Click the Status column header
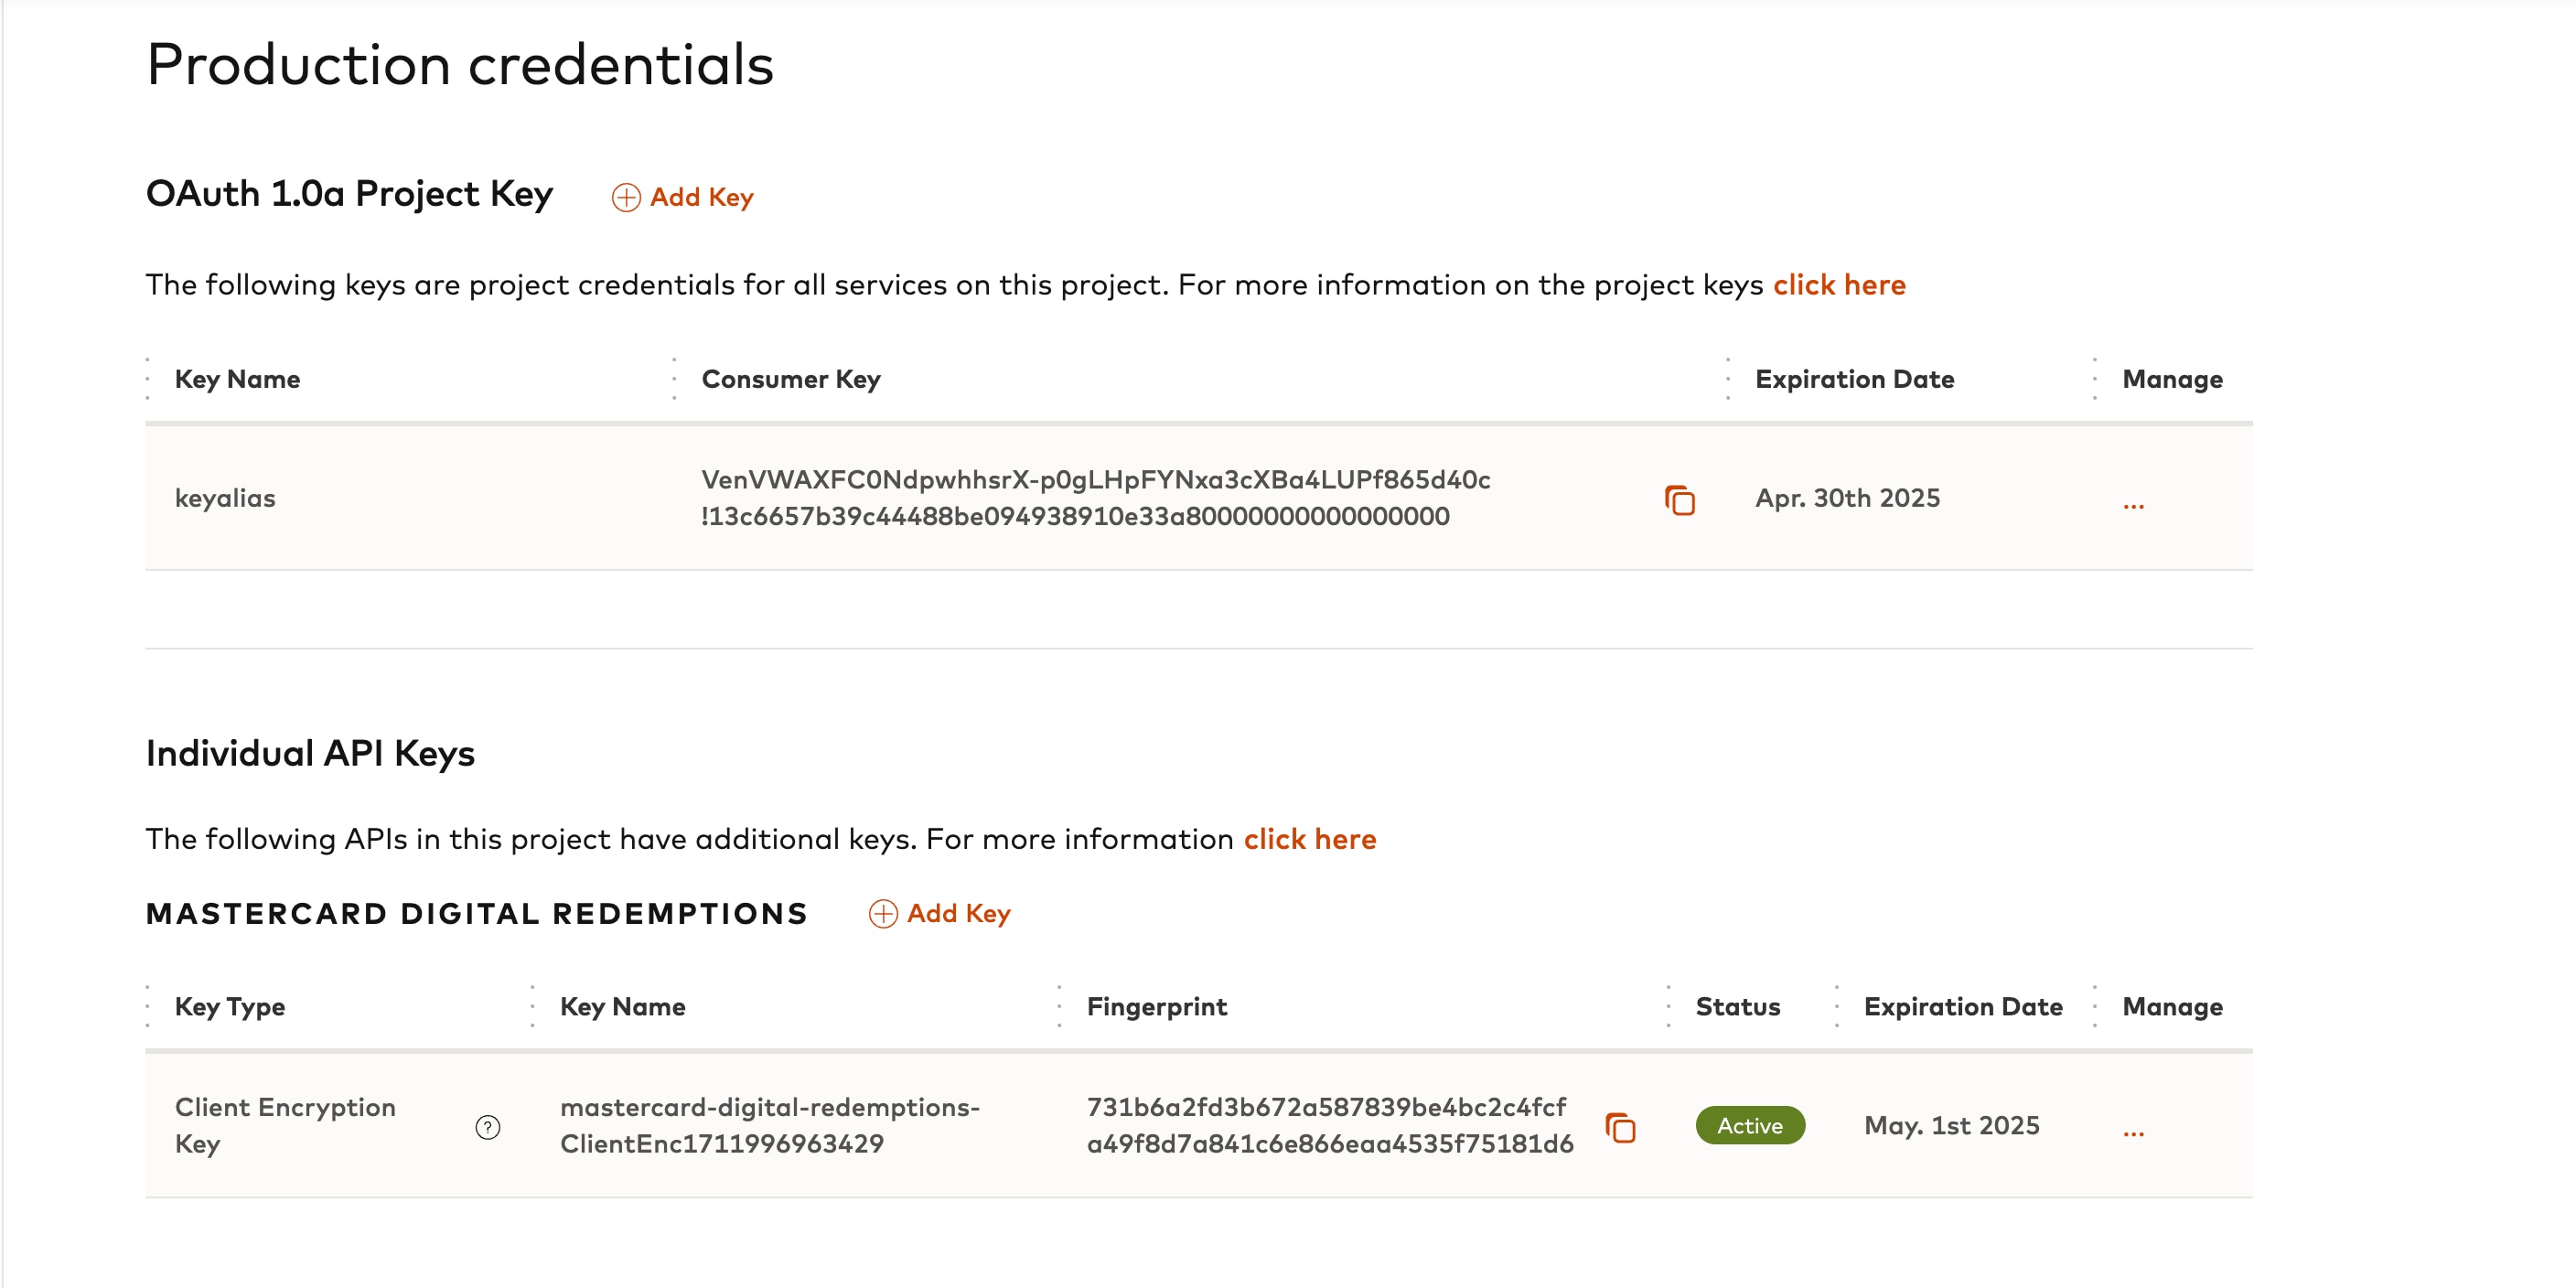Image resolution: width=2576 pixels, height=1288 pixels. point(1737,1006)
